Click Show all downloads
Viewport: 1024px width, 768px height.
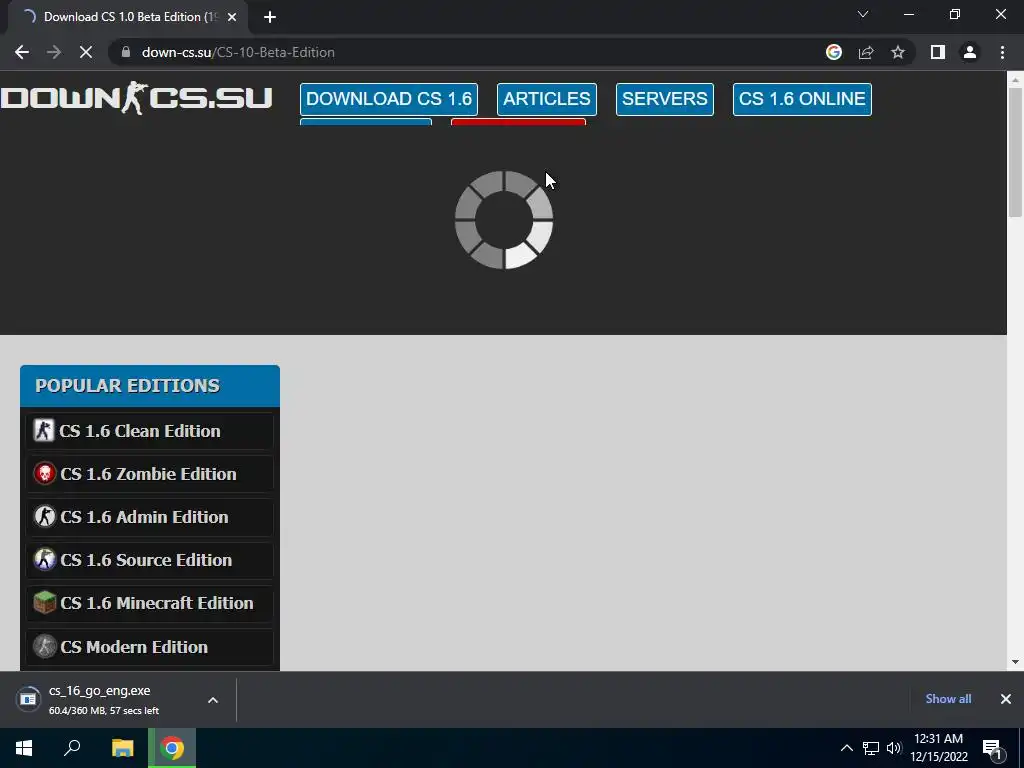click(948, 699)
